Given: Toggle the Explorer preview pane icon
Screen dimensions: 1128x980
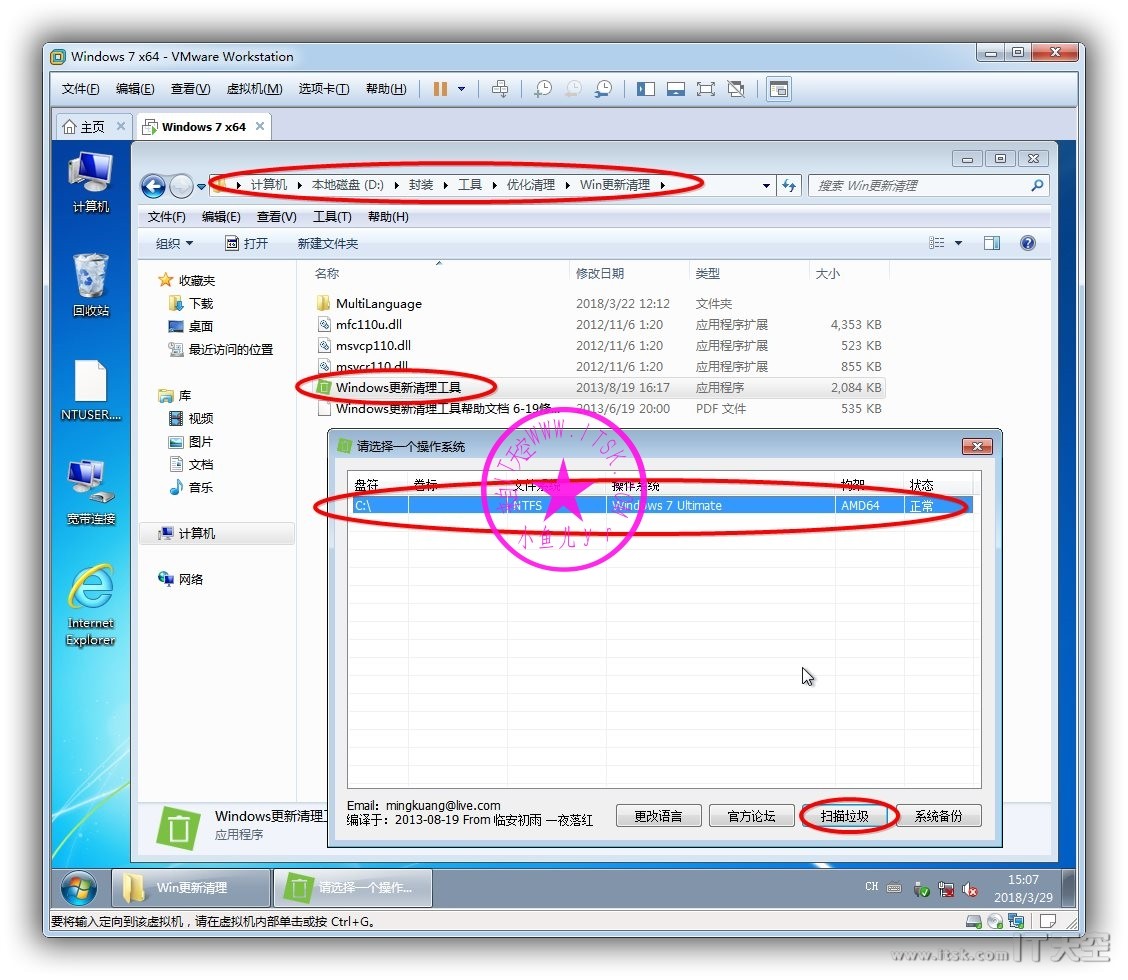Looking at the screenshot, I should [x=991, y=243].
